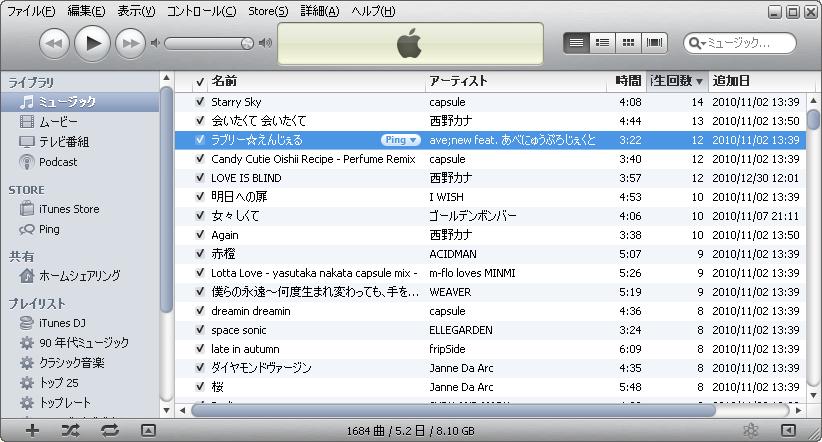Switch to grid view
This screenshot has height=442, width=822.
tap(628, 43)
